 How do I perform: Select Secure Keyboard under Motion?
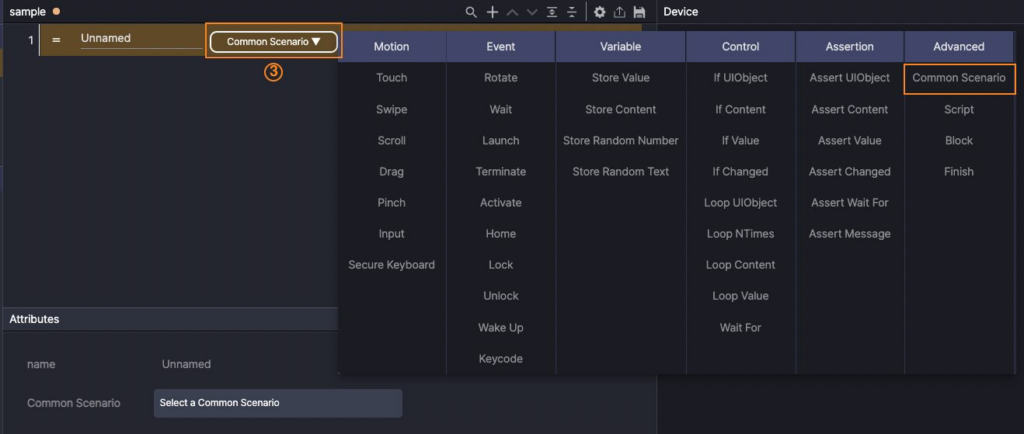[391, 265]
